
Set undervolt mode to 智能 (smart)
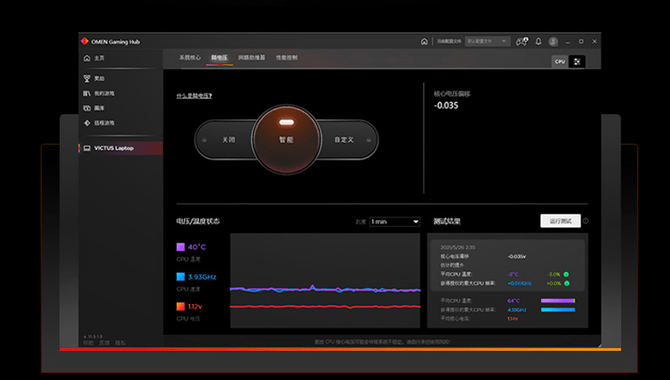[286, 140]
